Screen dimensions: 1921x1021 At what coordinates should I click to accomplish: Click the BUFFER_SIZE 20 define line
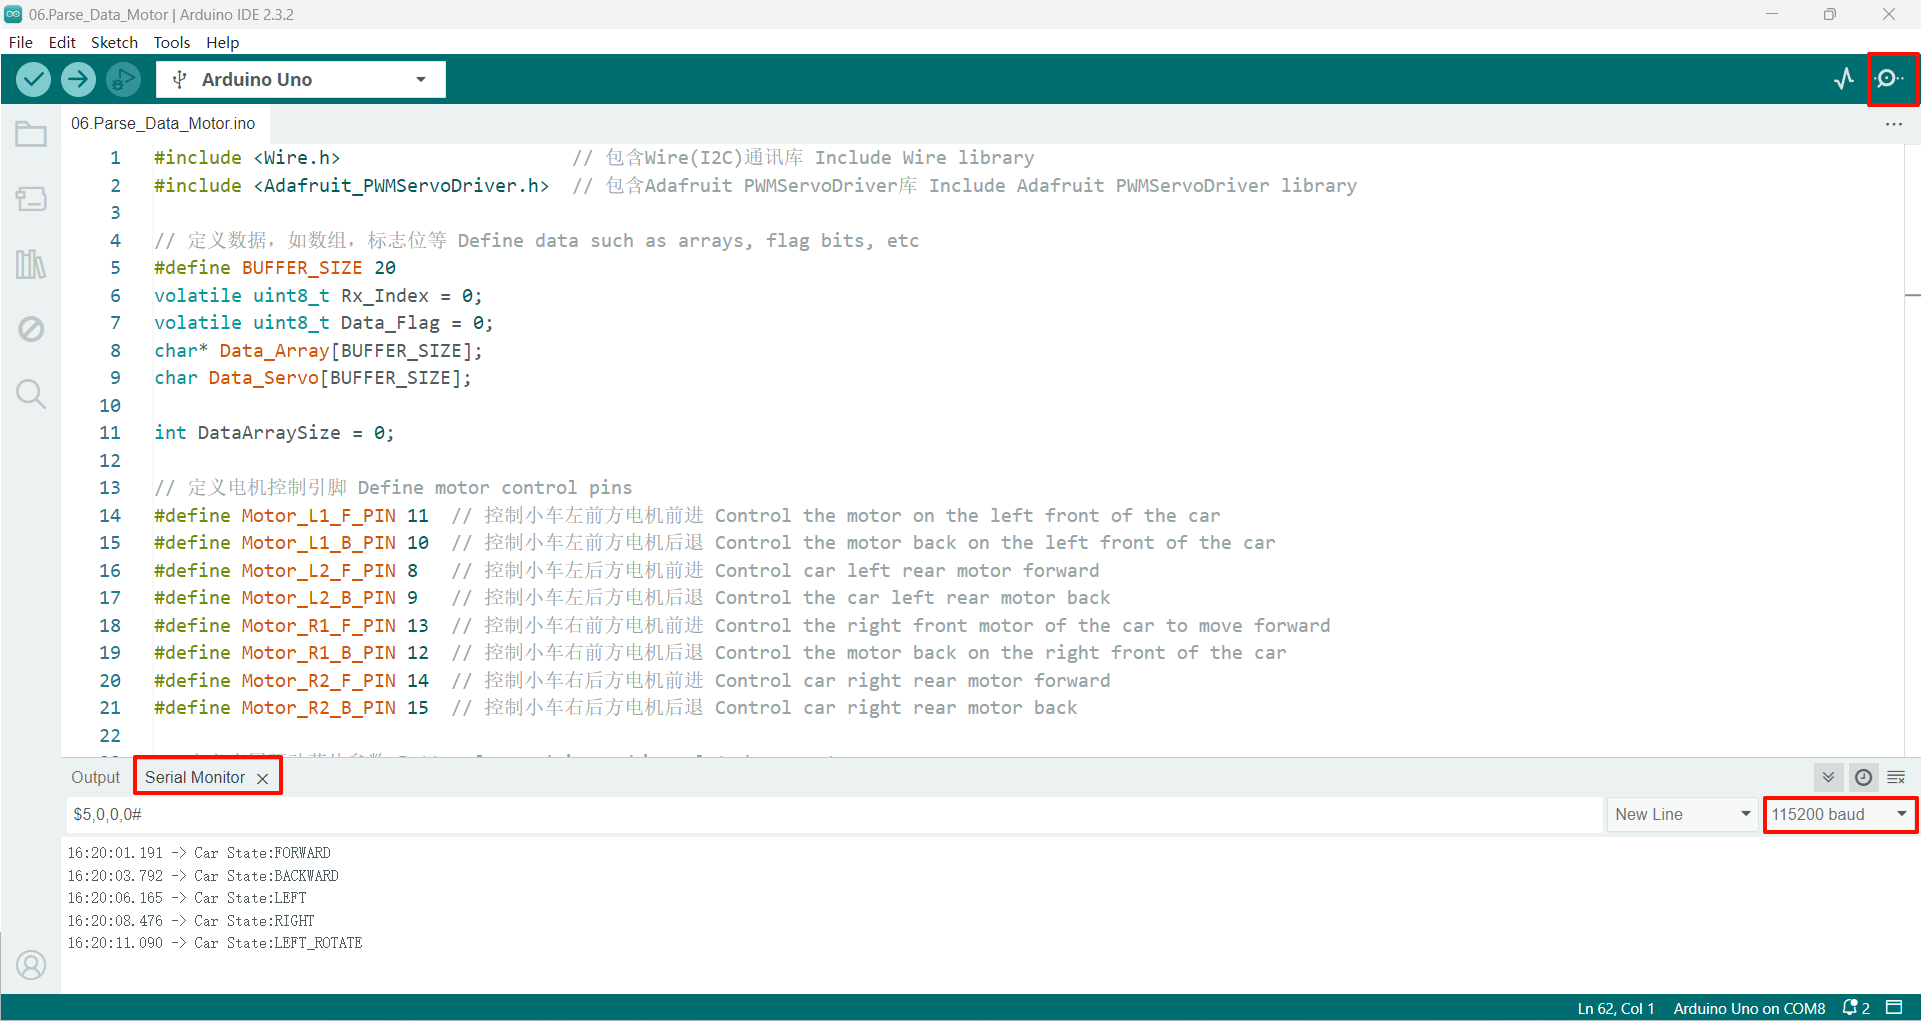pyautogui.click(x=275, y=267)
